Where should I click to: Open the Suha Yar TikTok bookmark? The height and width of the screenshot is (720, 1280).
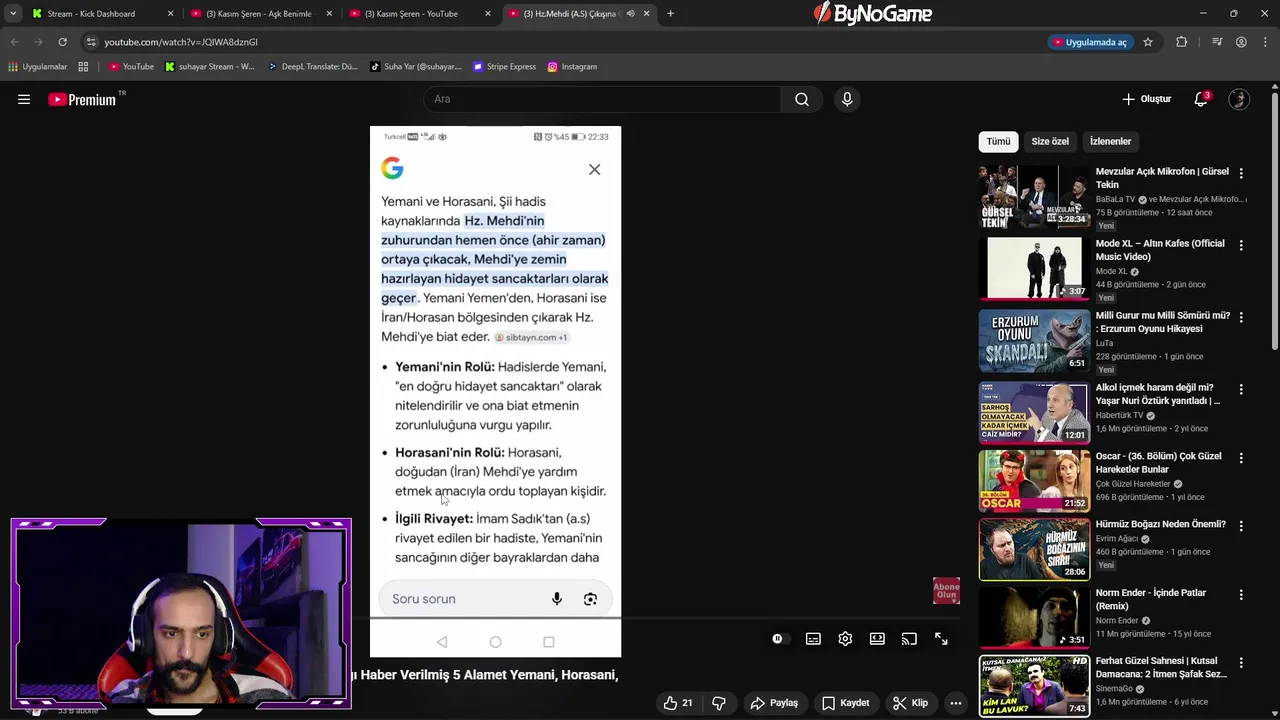(415, 67)
